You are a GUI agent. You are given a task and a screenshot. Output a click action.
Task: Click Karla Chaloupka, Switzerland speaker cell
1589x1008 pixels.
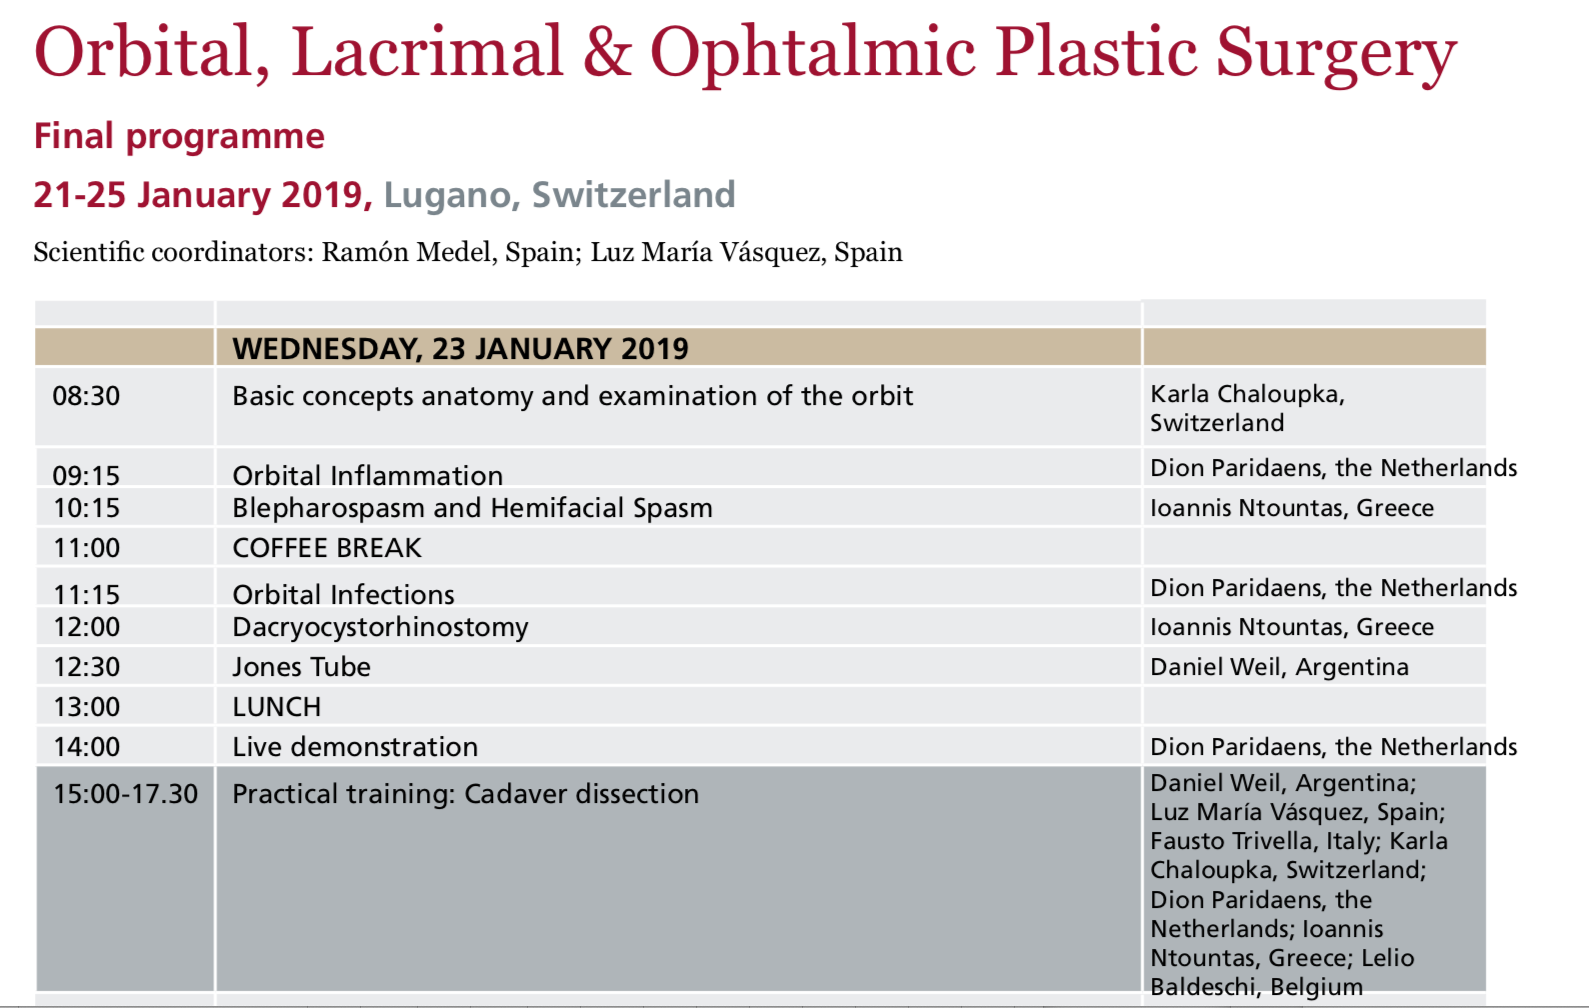tap(1248, 408)
